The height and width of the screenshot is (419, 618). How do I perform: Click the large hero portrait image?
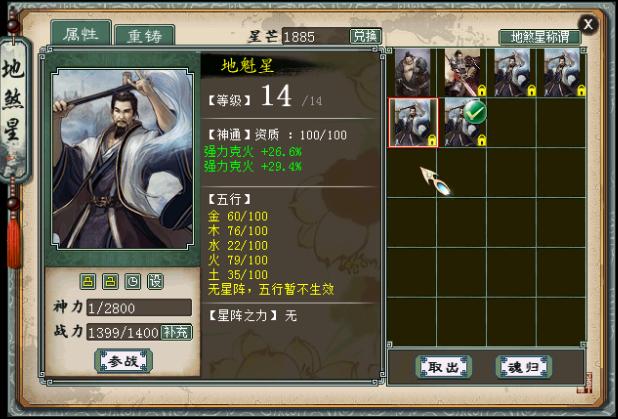[x=123, y=159]
